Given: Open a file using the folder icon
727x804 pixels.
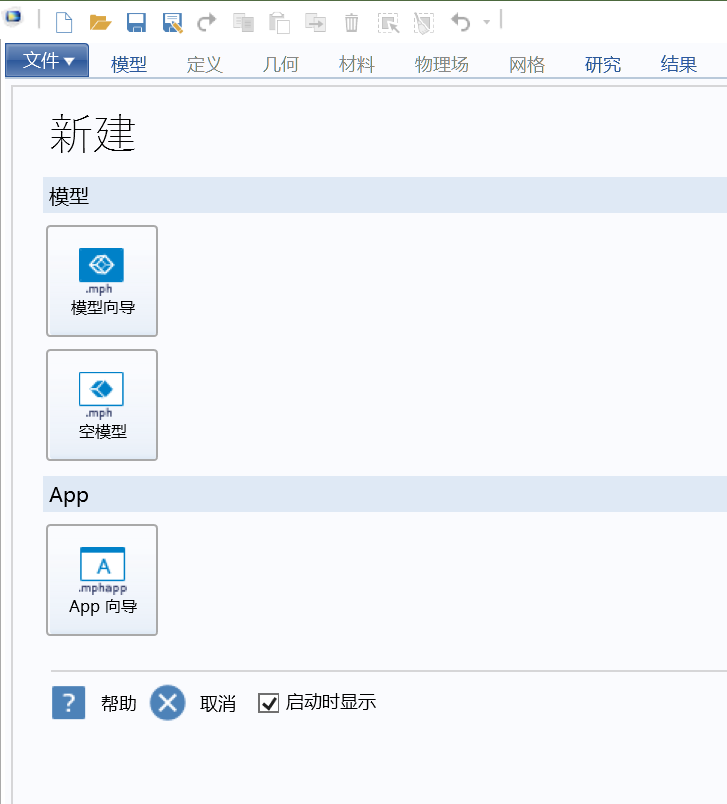Looking at the screenshot, I should (x=100, y=23).
